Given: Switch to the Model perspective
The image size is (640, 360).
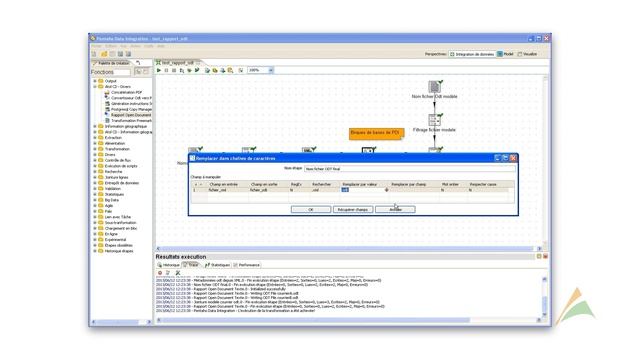Looking at the screenshot, I should click(505, 54).
